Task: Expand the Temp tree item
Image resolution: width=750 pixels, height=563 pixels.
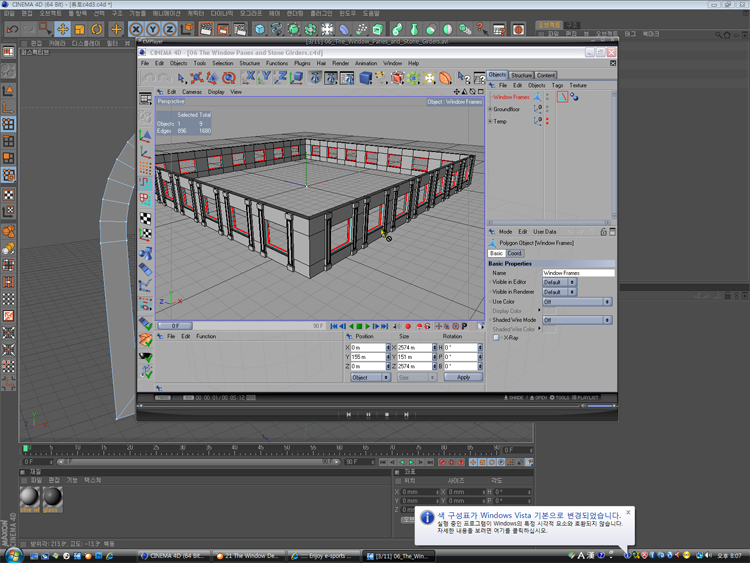Action: point(490,121)
